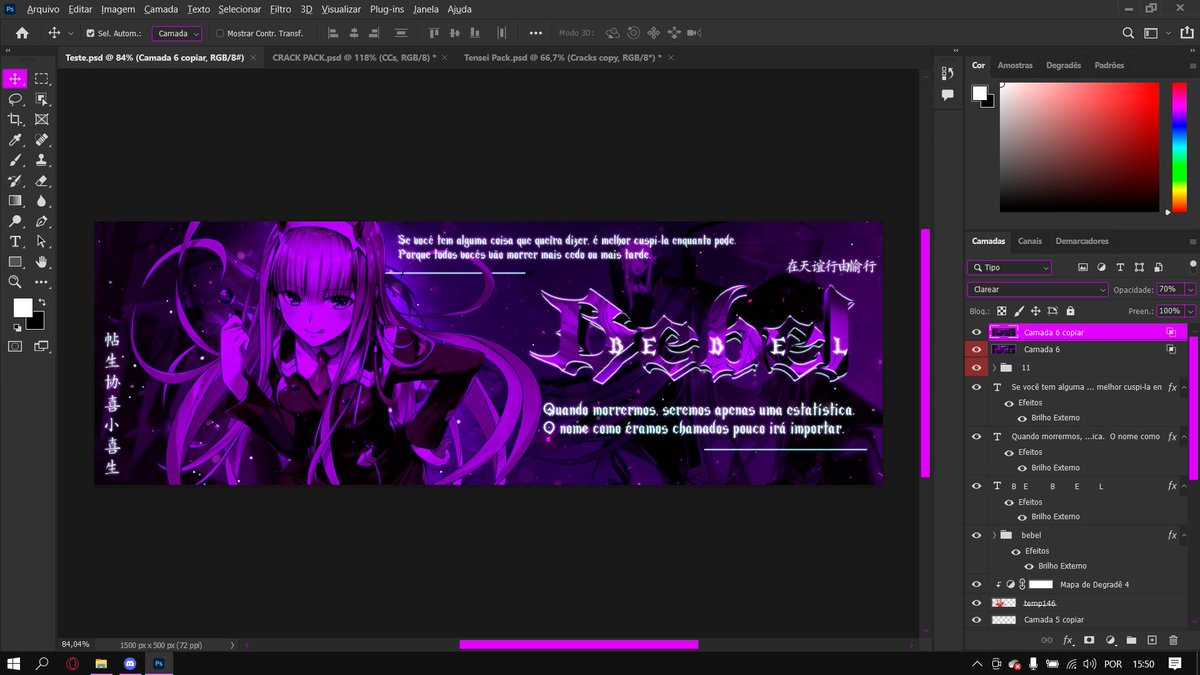
Task: Open the Tipo layer filter dropdown
Action: click(x=1009, y=268)
